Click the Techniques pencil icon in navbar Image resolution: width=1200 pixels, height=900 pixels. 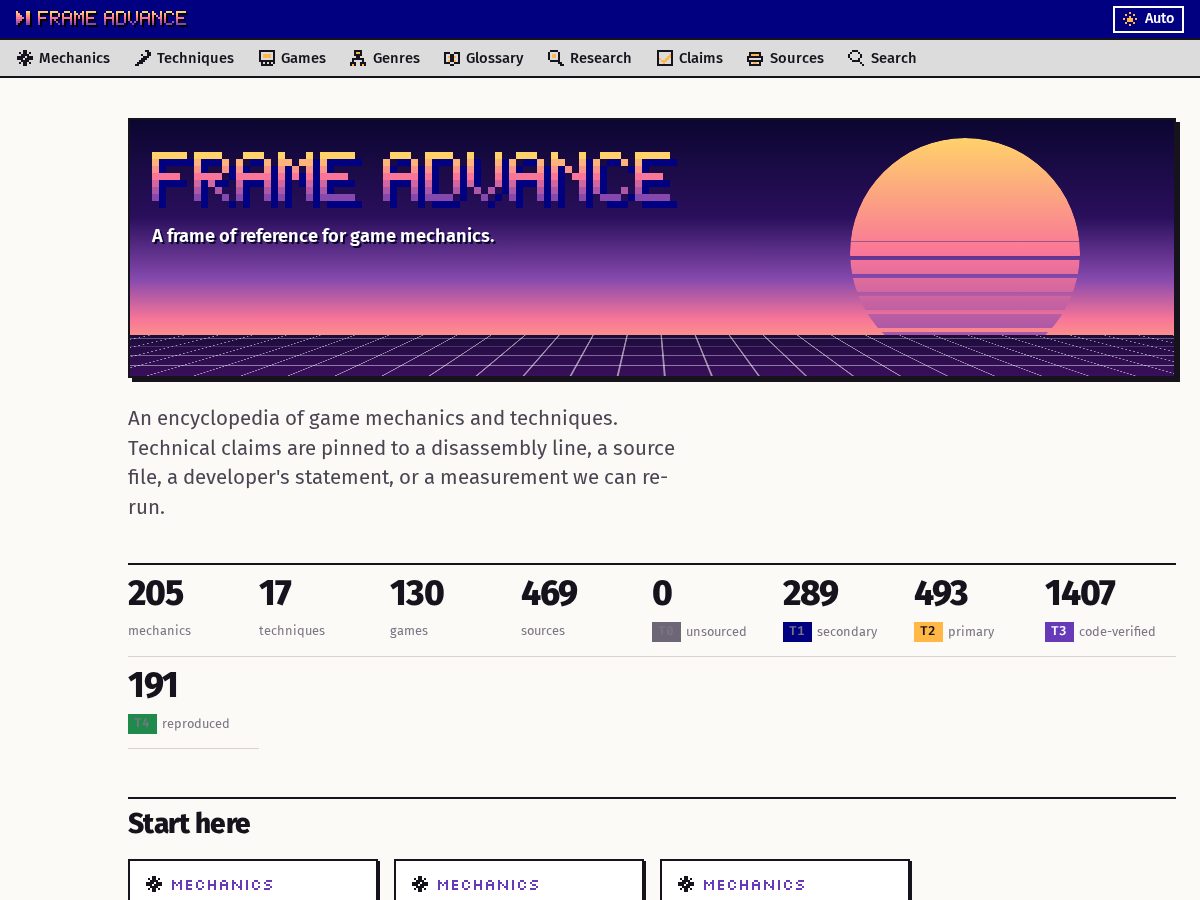pos(143,58)
